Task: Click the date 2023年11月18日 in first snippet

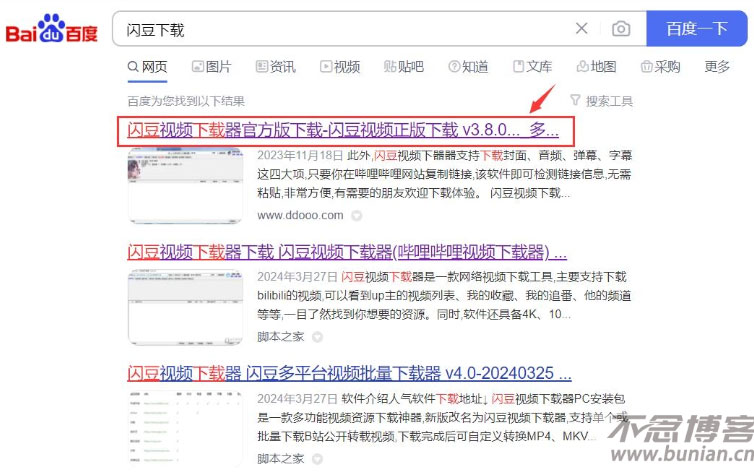Action: coord(300,155)
